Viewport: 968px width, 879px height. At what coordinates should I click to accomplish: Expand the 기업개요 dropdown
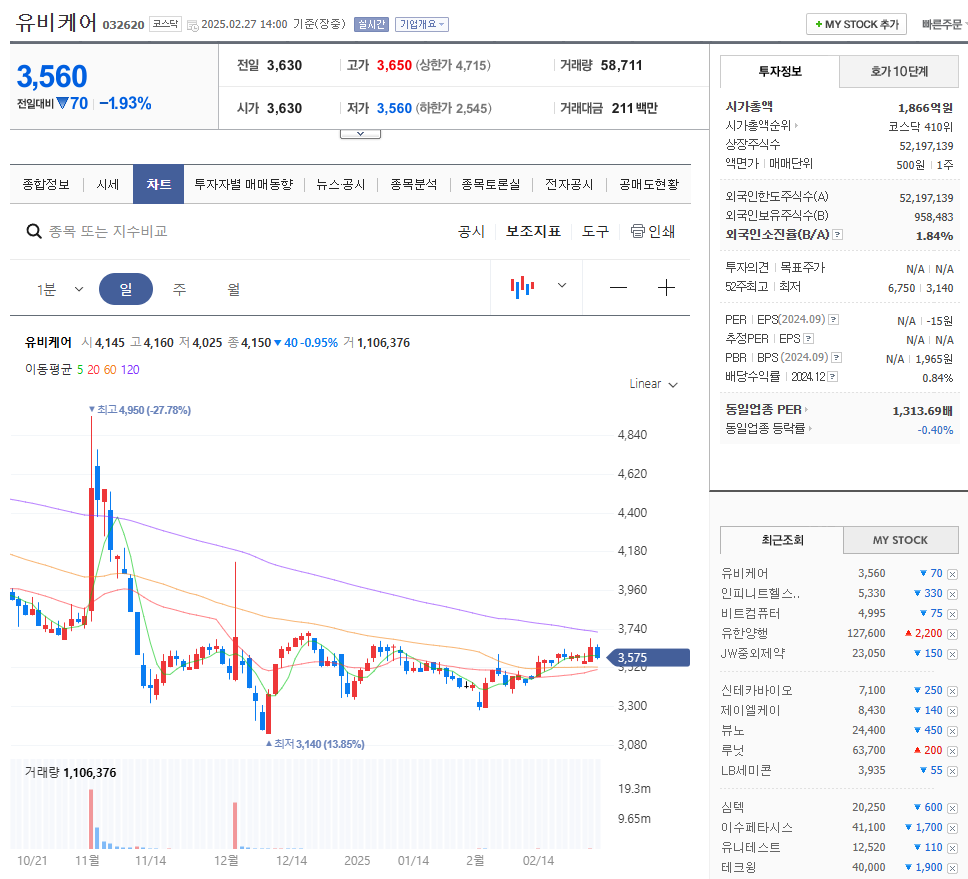coord(423,24)
